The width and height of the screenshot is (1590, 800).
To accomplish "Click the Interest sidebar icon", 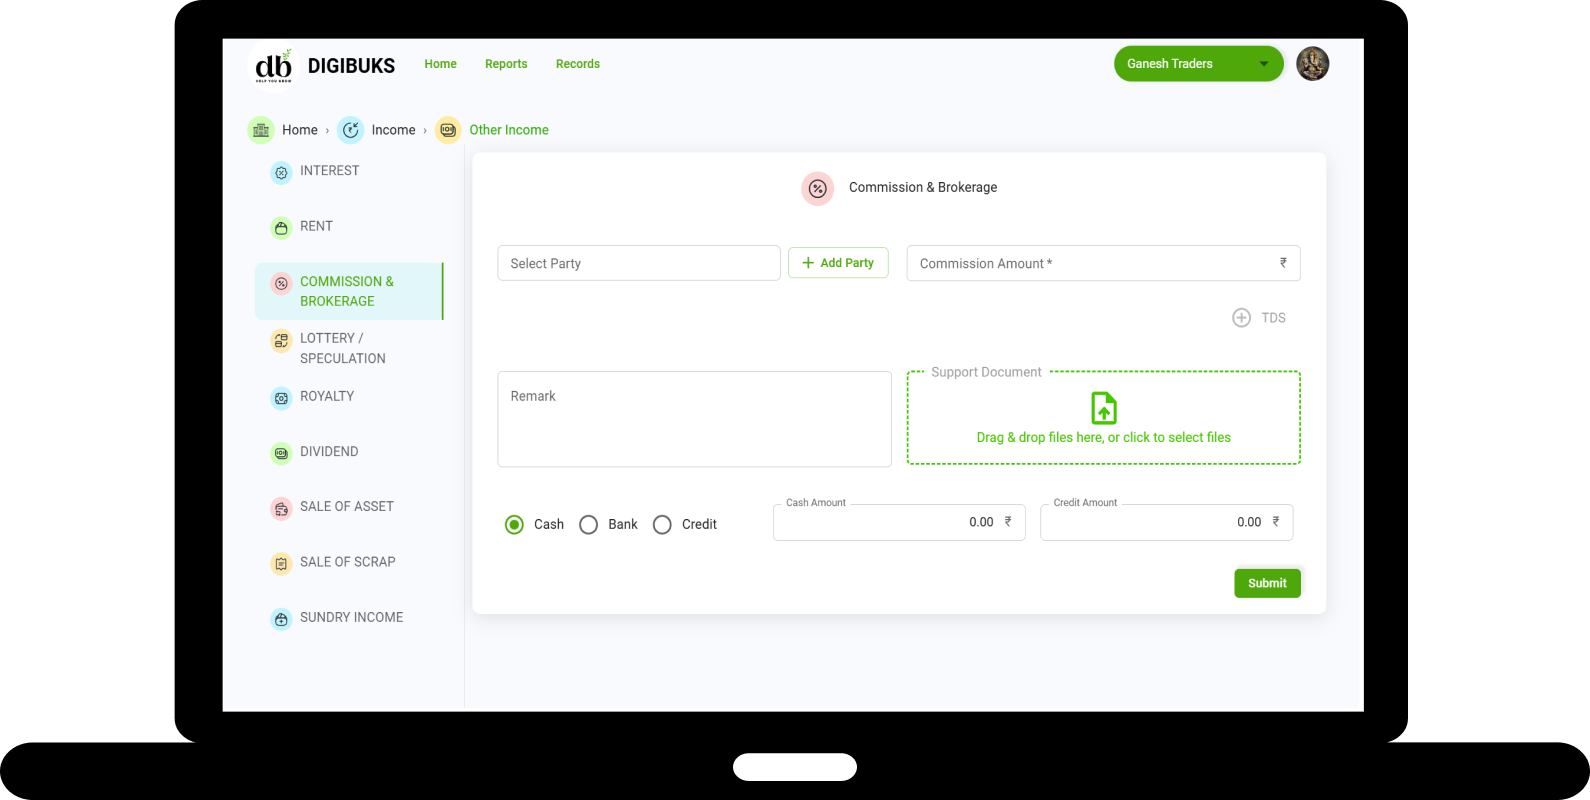I will click(281, 172).
